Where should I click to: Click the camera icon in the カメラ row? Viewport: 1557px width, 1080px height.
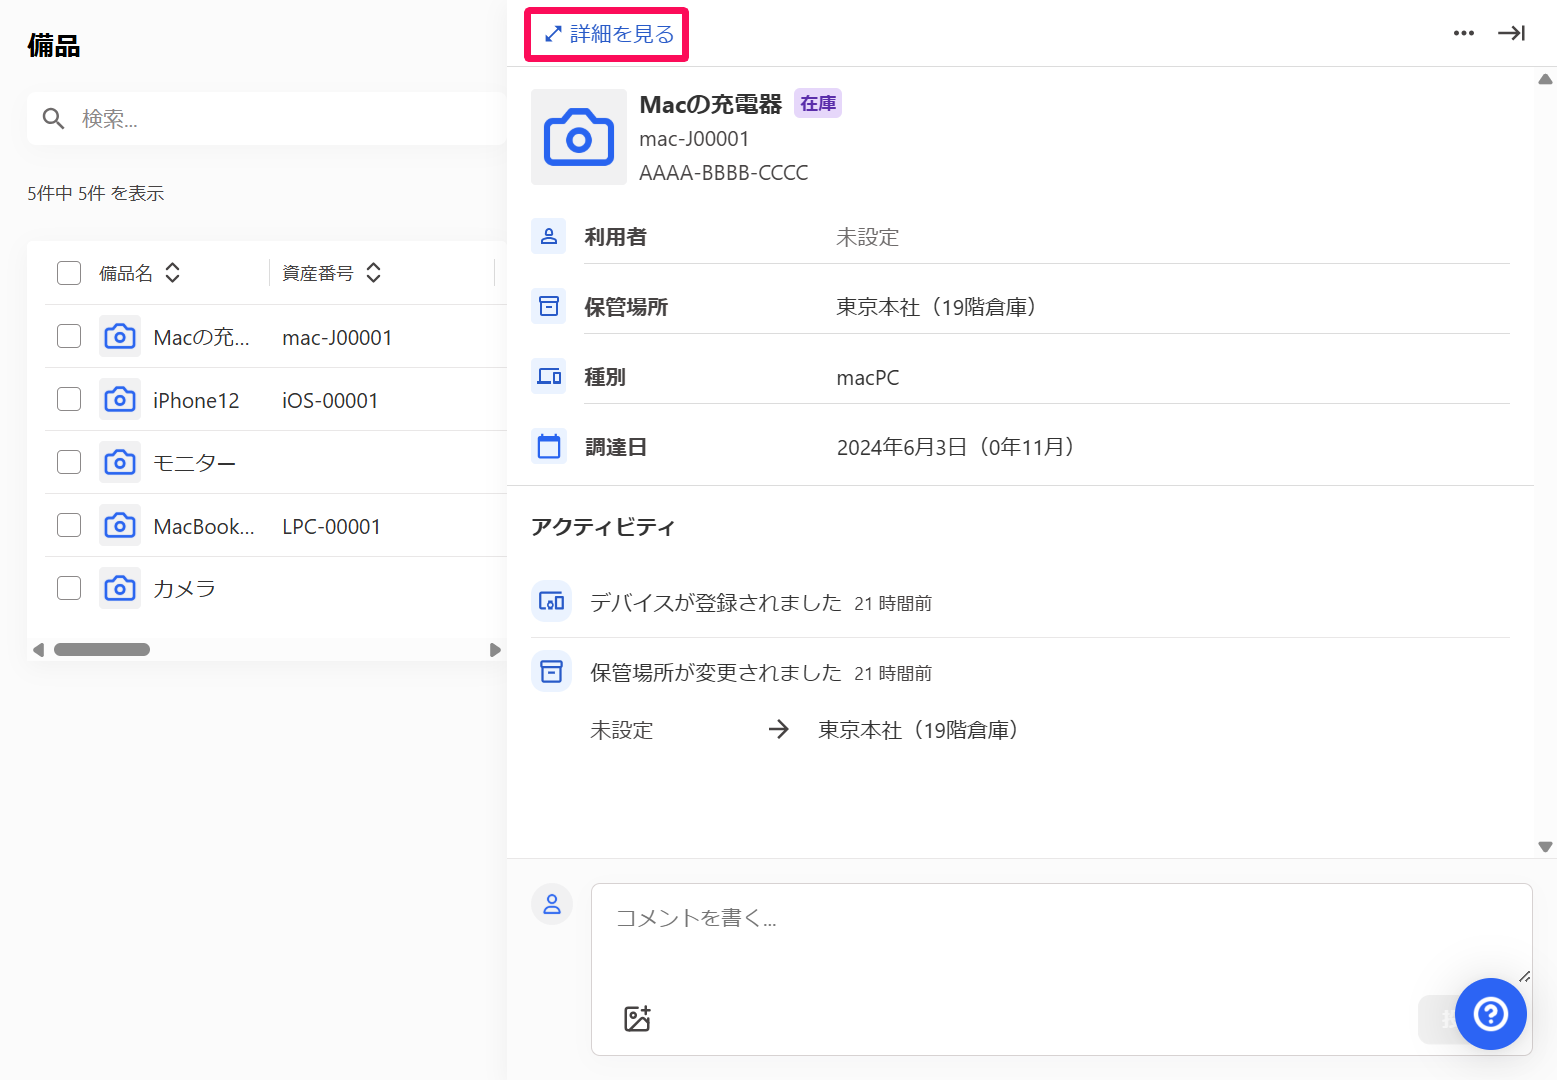click(x=120, y=588)
